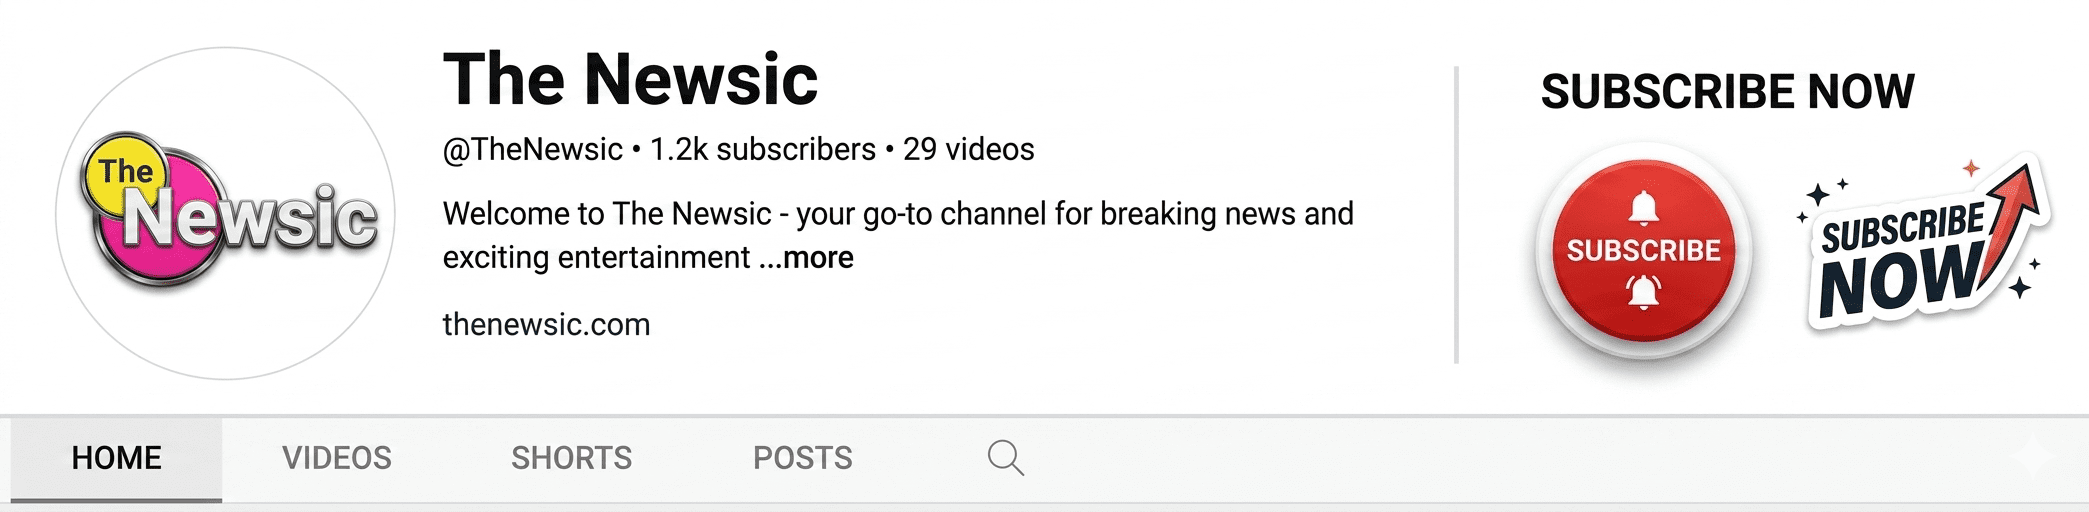Click the @TheNewsic channel handle
The height and width of the screenshot is (512, 2089).
tap(532, 150)
